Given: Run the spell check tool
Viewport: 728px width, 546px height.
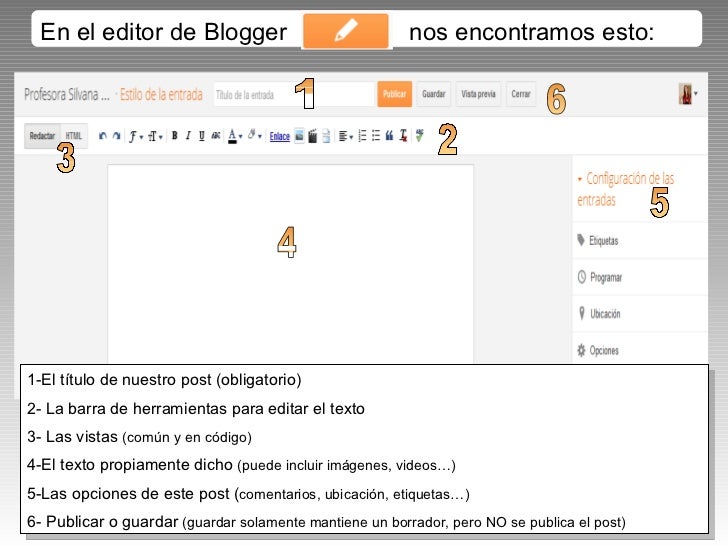Looking at the screenshot, I should coord(419,135).
